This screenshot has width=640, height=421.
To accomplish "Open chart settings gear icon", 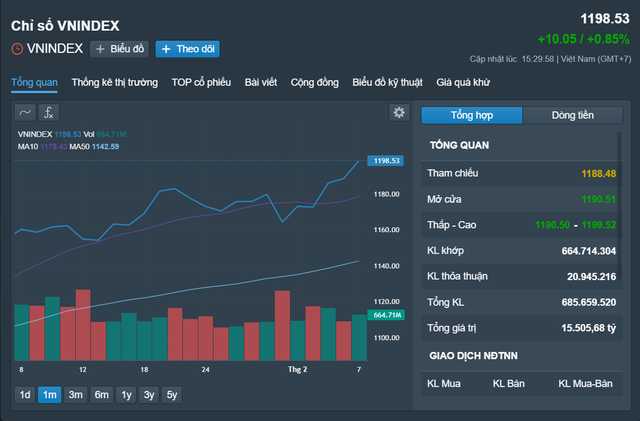I will coord(399,113).
